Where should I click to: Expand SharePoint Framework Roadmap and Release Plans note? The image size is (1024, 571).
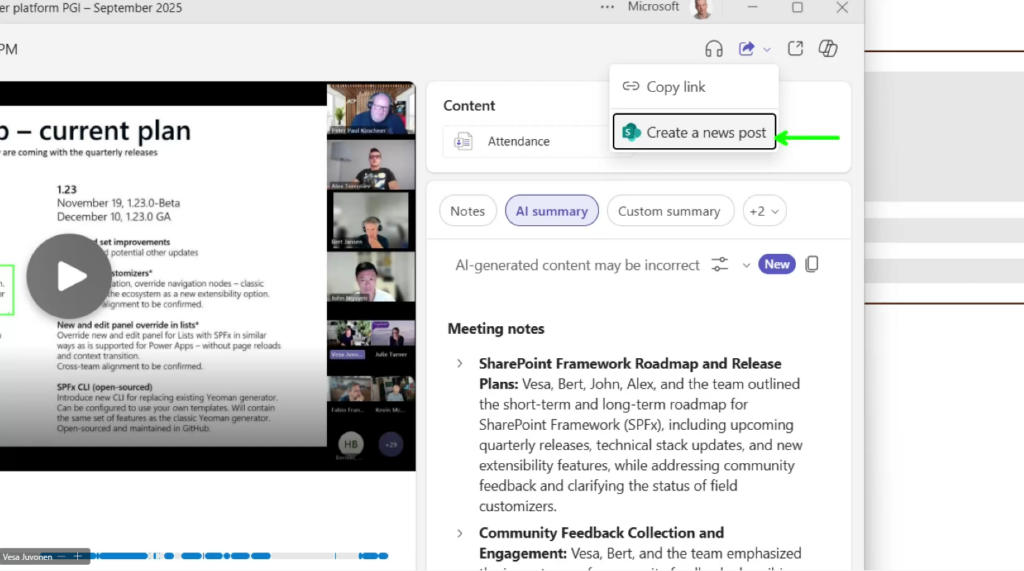[460, 363]
